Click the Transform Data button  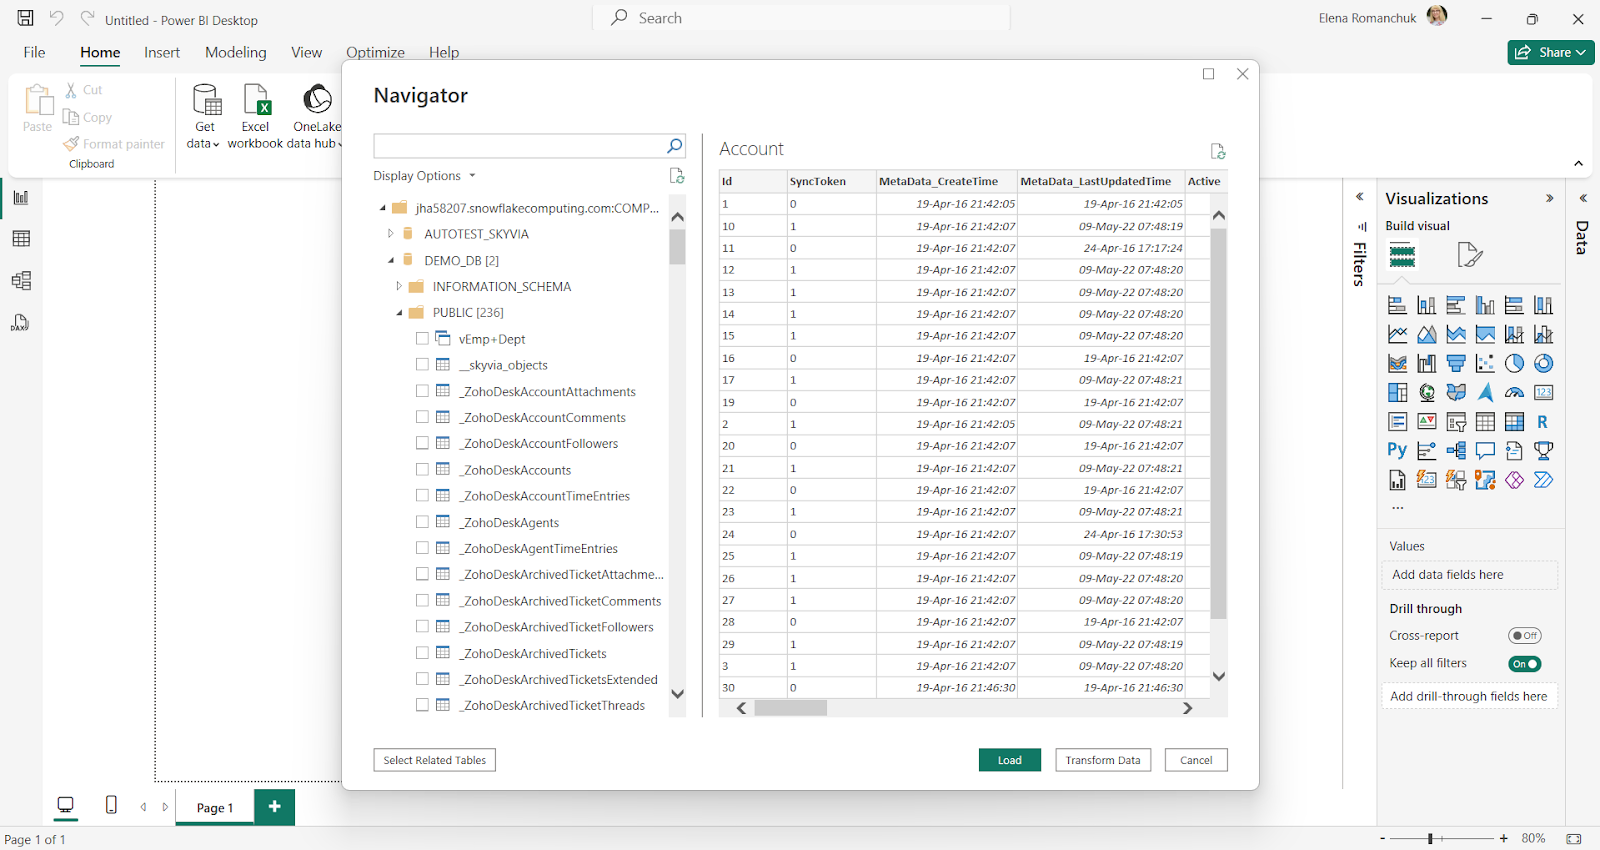[x=1102, y=760]
